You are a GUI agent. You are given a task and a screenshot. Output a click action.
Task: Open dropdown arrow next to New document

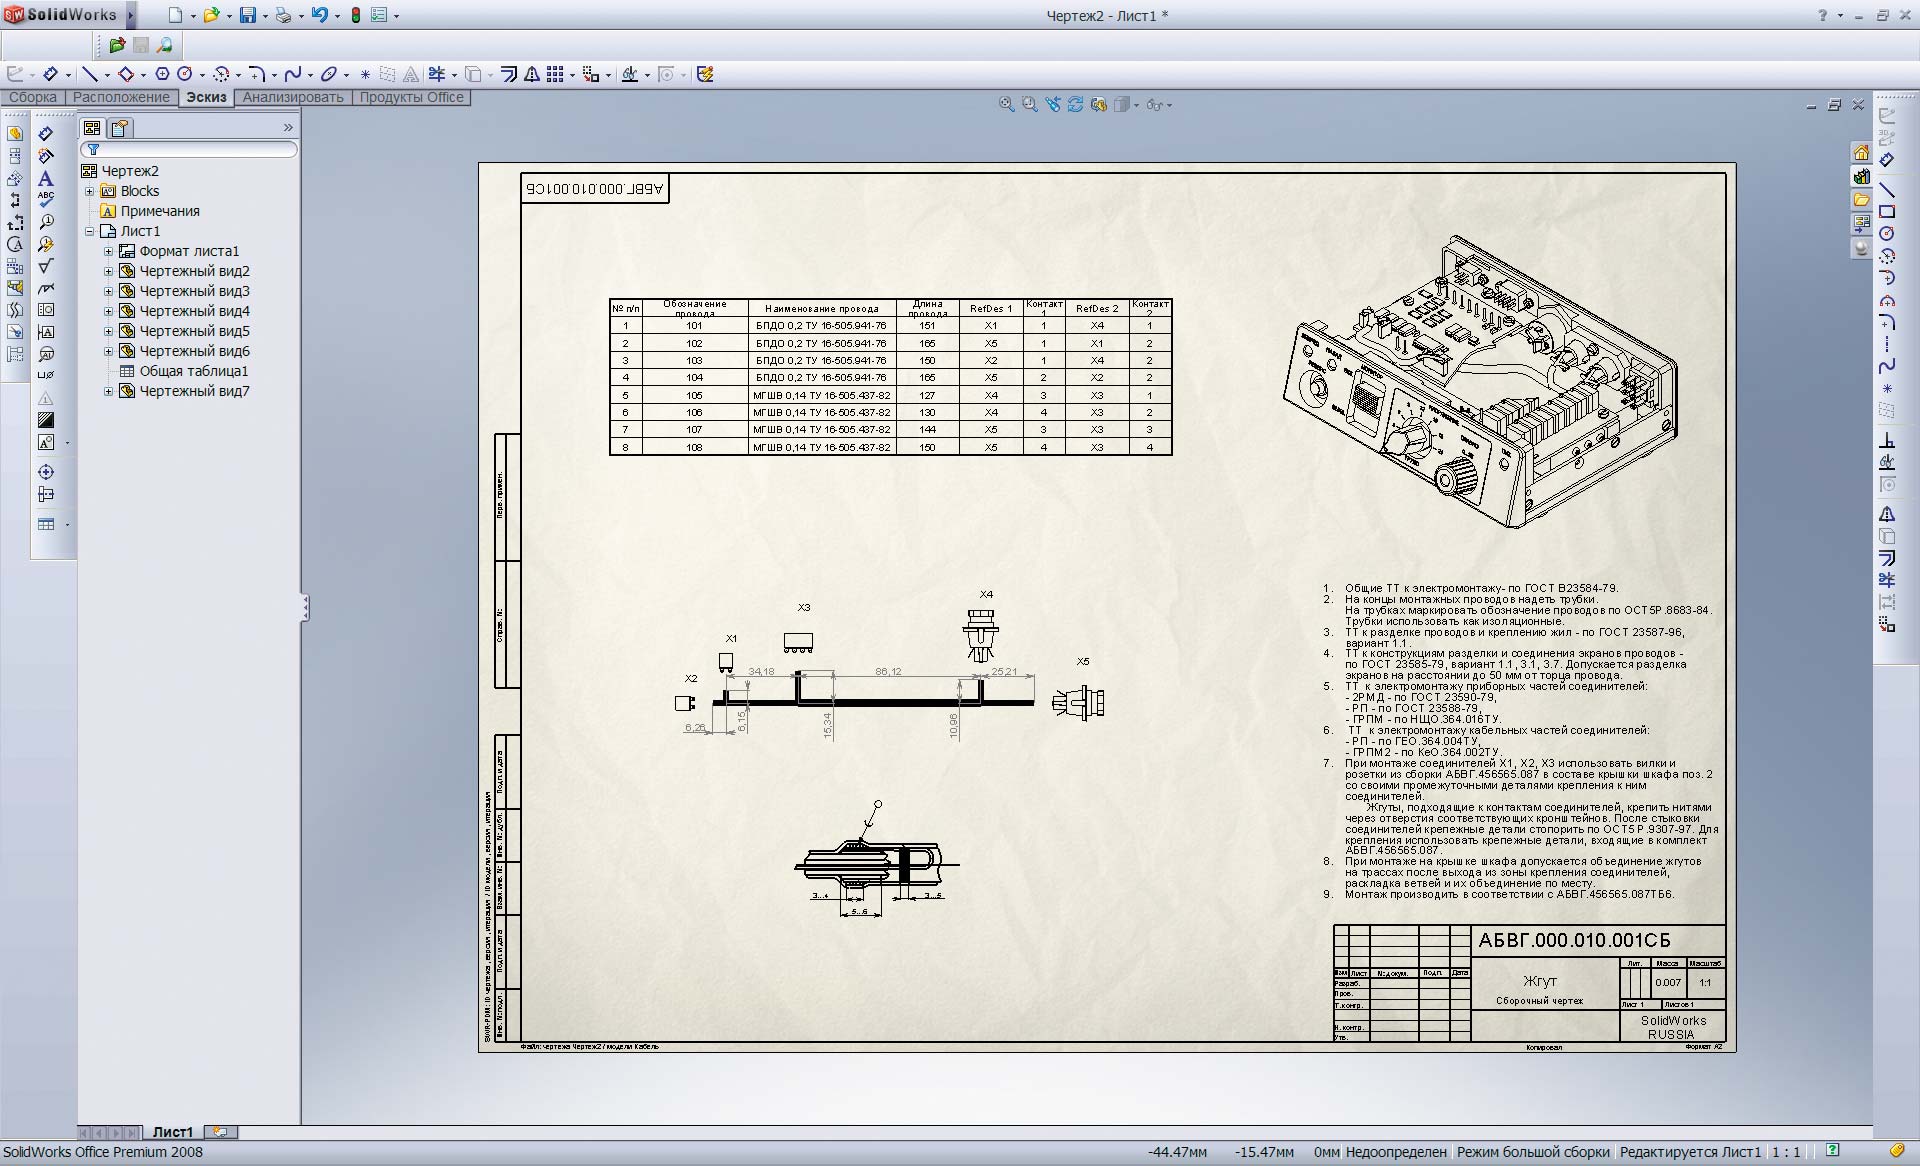[x=193, y=16]
